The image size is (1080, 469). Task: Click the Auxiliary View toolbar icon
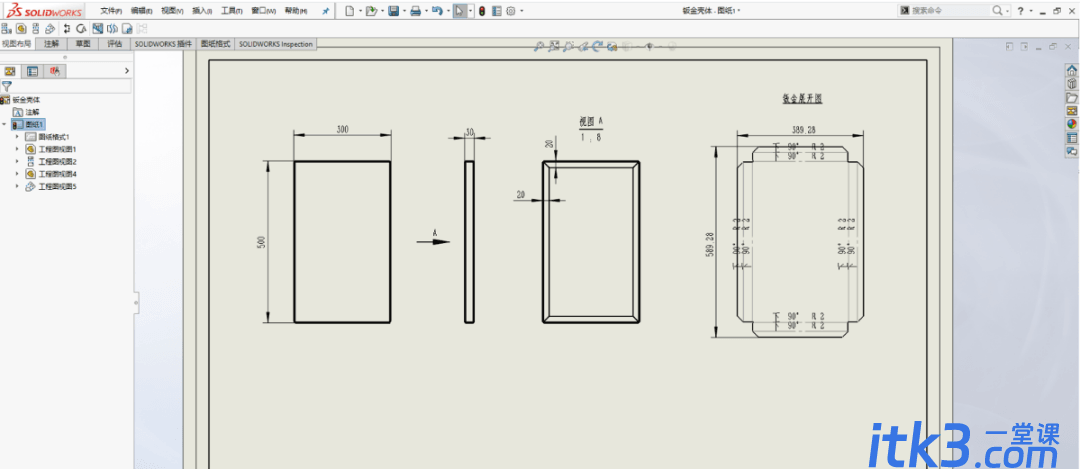pos(50,28)
